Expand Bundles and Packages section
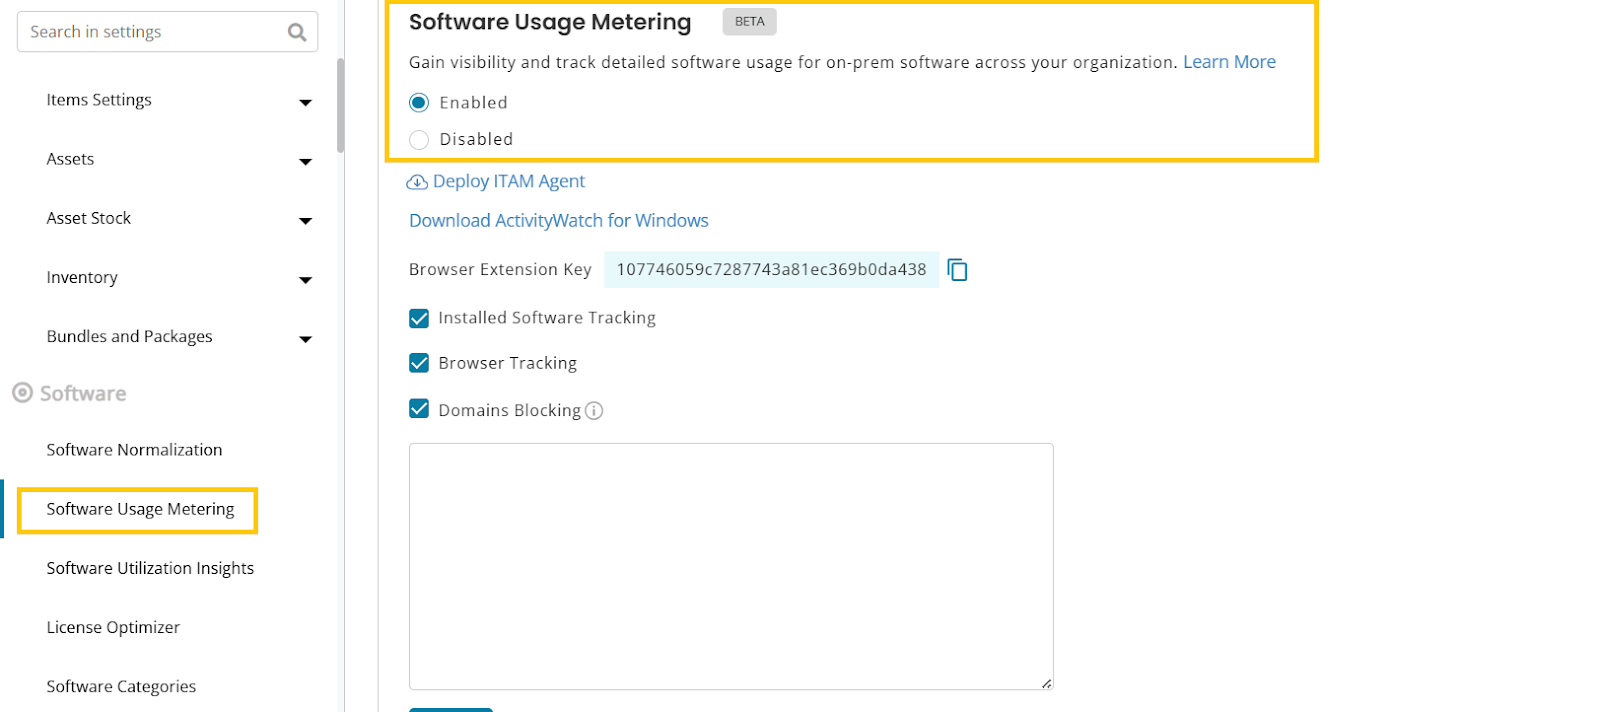Screen dimensions: 1600x712 point(305,339)
